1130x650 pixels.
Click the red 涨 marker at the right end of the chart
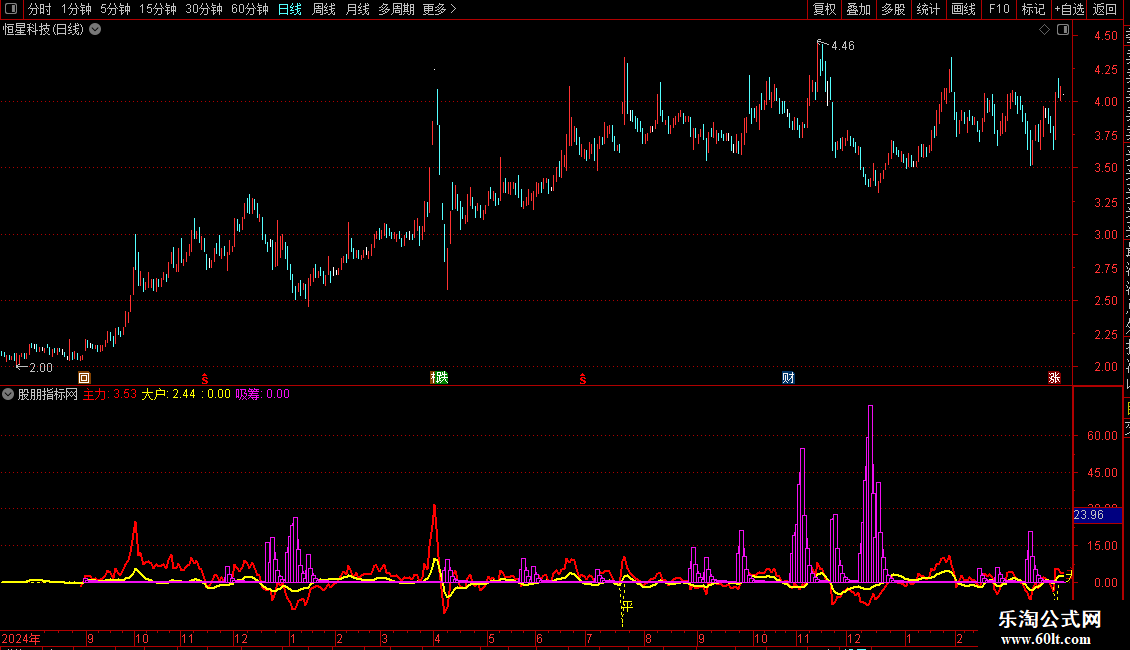[x=1054, y=378]
